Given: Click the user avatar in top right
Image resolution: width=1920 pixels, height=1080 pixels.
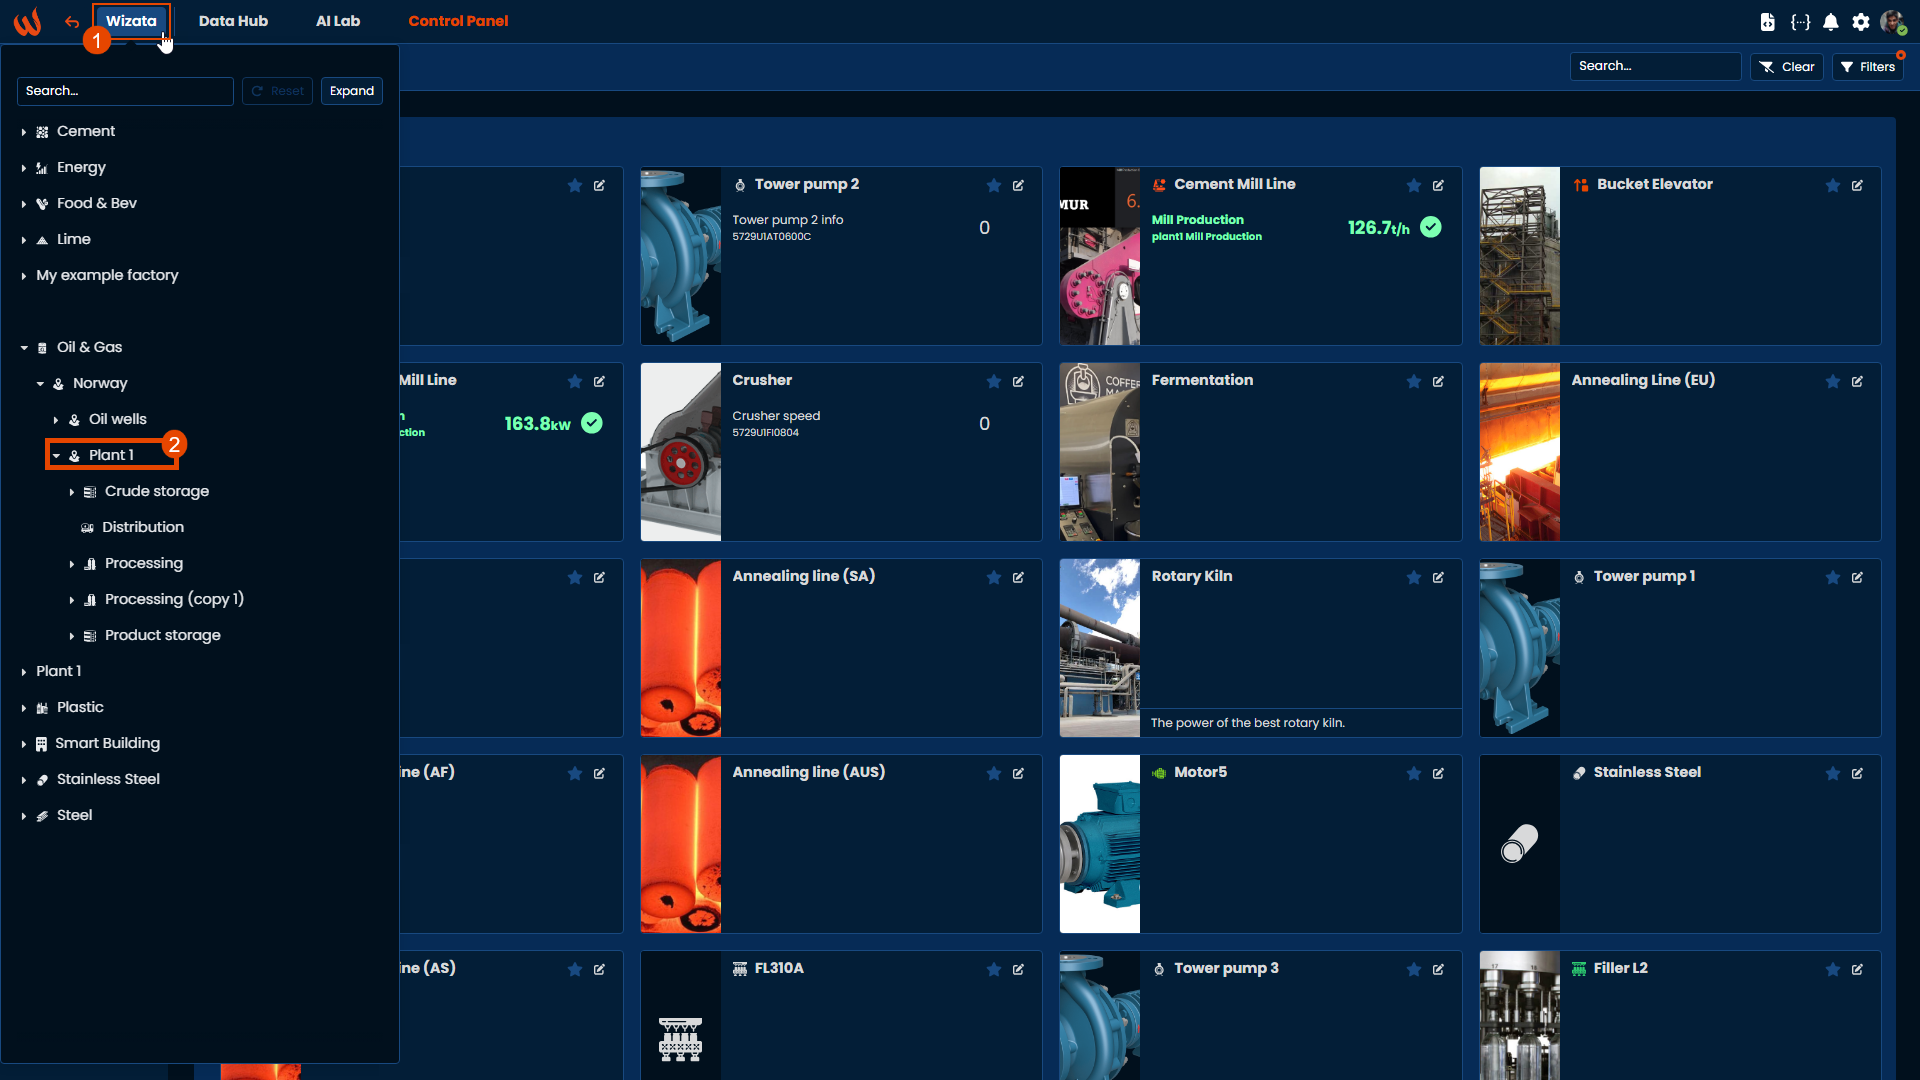Looking at the screenshot, I should point(1891,22).
